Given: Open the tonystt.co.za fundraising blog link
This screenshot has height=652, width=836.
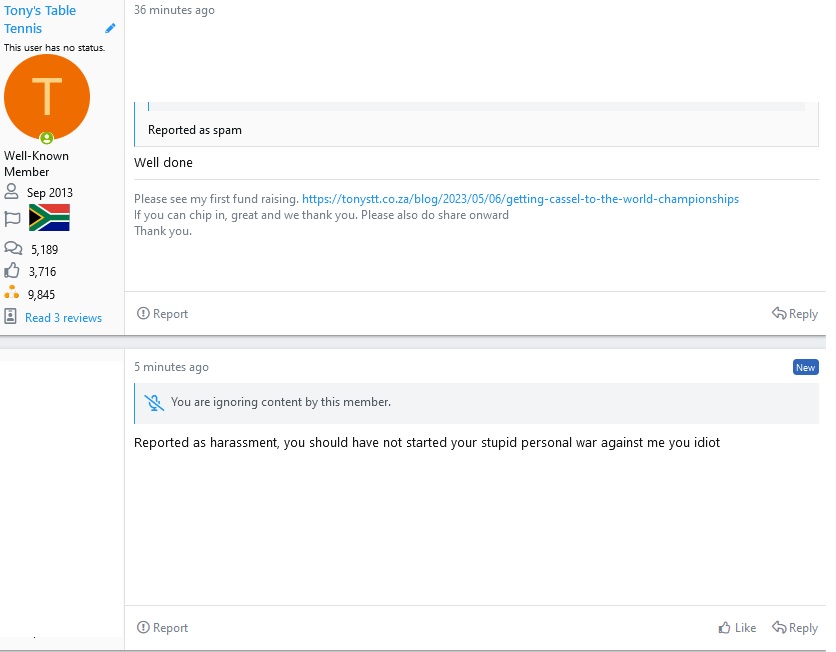Looking at the screenshot, I should click(x=520, y=199).
